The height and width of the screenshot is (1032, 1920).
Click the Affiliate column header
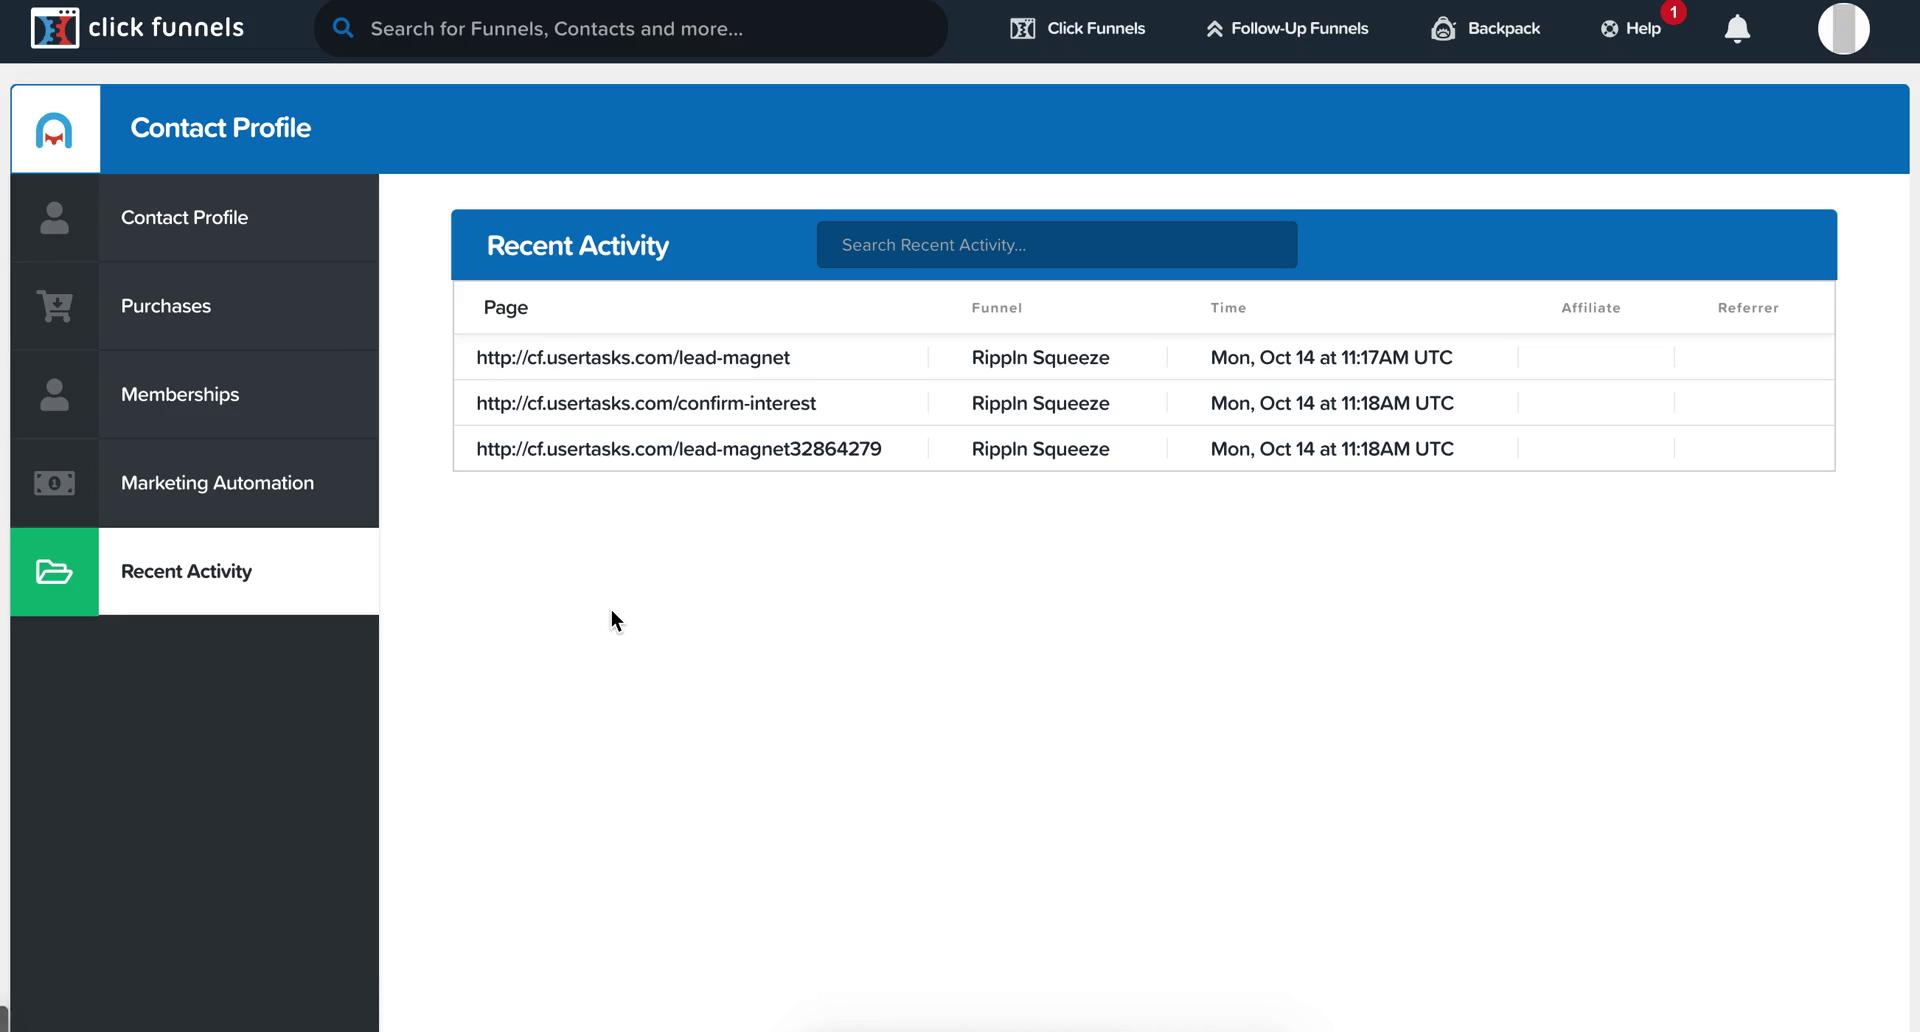[1591, 308]
